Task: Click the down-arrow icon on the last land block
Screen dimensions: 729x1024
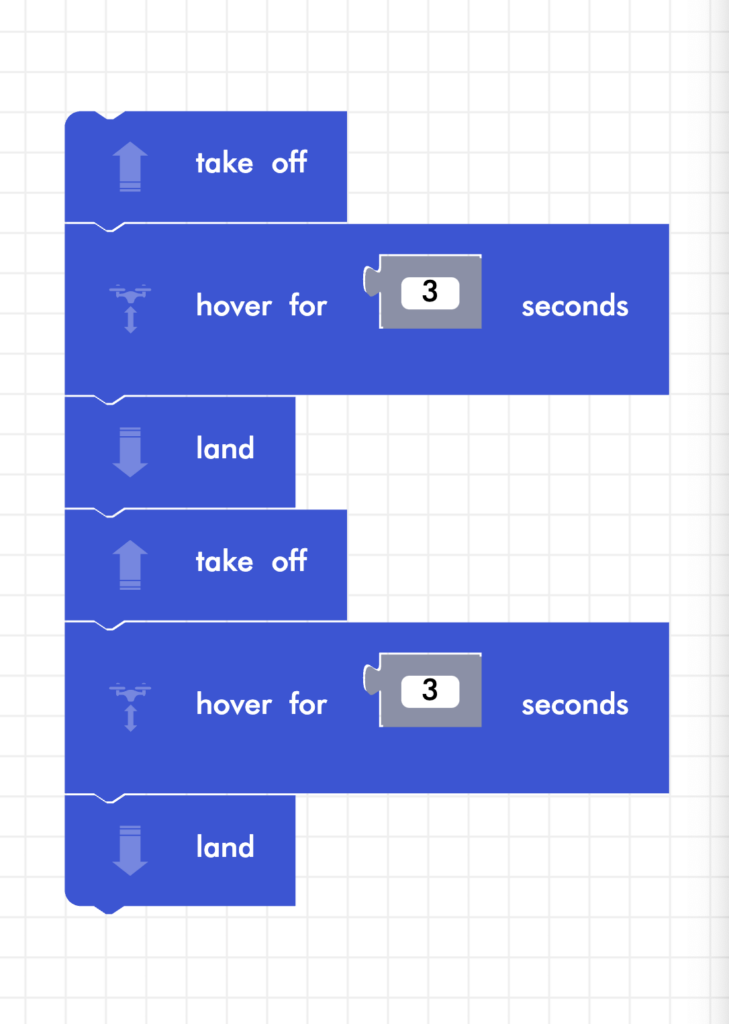Action: pyautogui.click(x=131, y=851)
